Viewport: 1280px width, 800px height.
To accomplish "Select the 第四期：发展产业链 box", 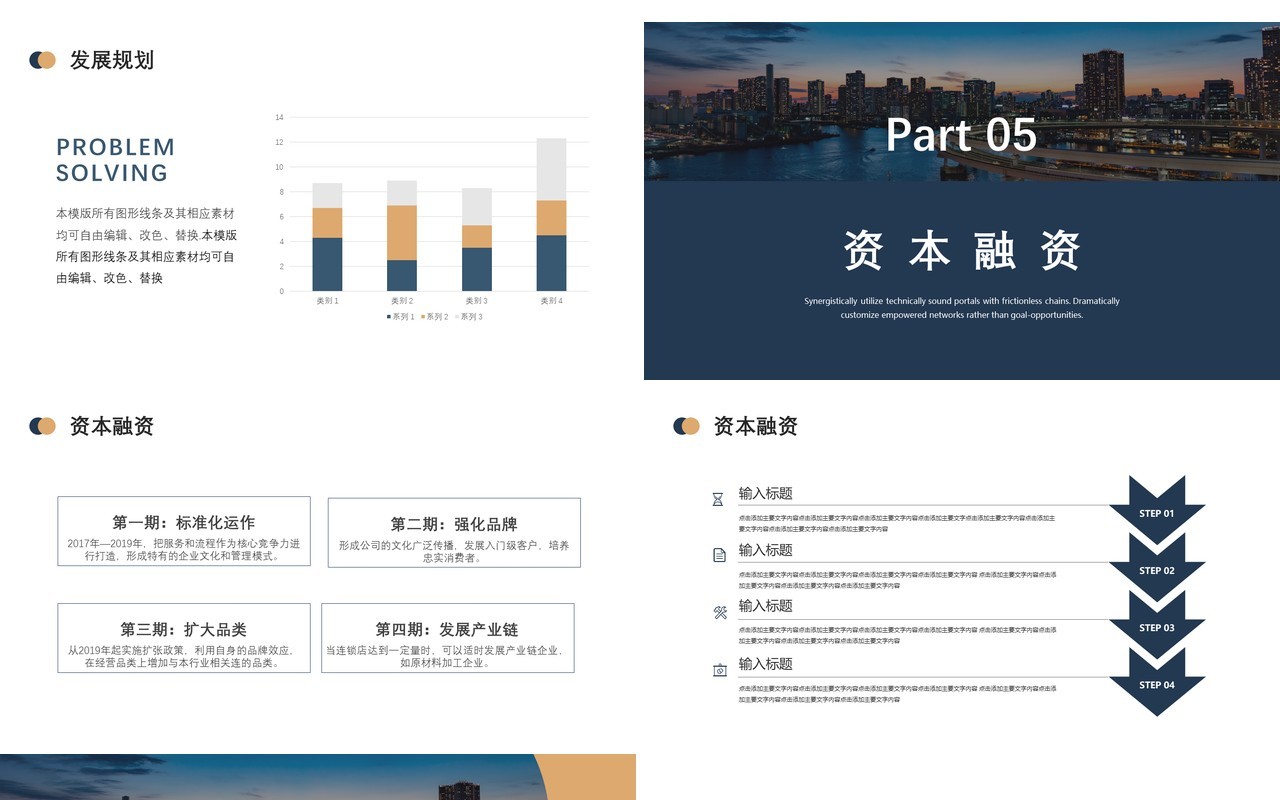I will [447, 638].
